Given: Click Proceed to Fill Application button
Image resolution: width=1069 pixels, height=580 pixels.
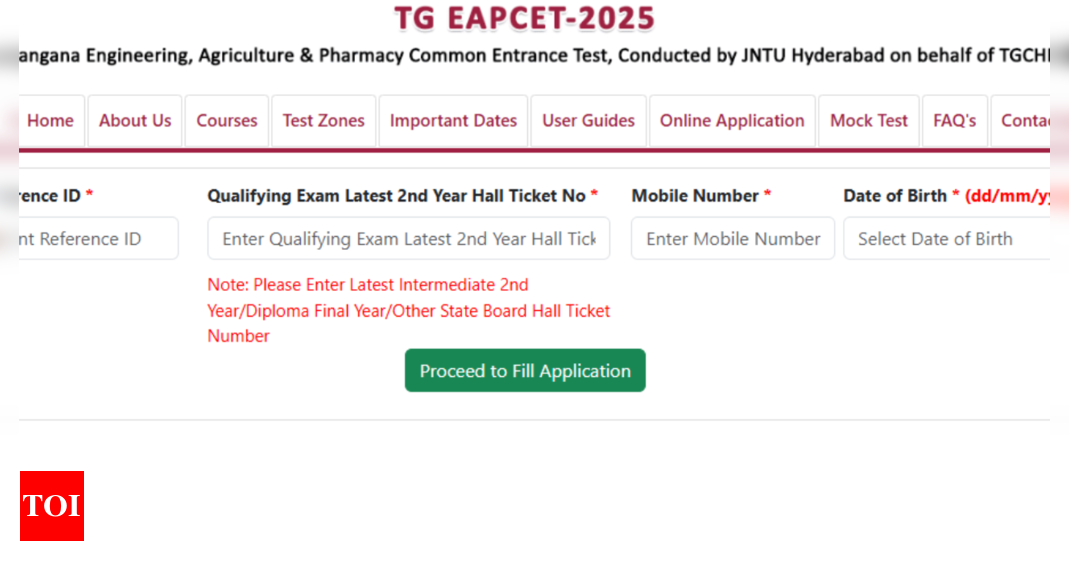Looking at the screenshot, I should coord(525,371).
